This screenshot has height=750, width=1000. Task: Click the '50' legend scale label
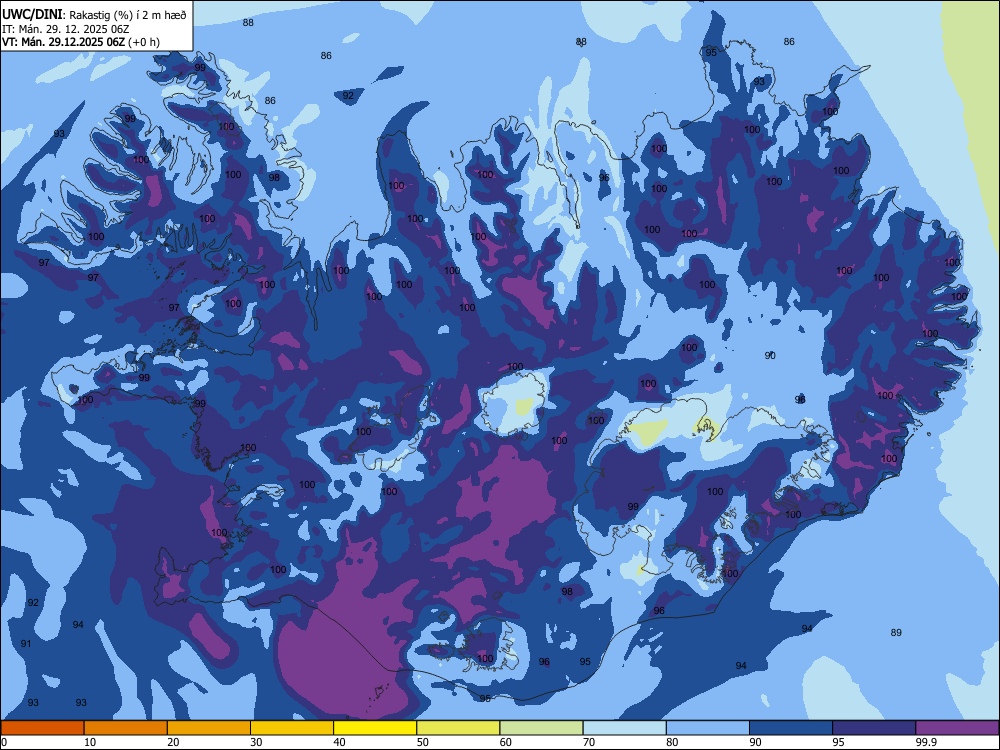point(423,742)
